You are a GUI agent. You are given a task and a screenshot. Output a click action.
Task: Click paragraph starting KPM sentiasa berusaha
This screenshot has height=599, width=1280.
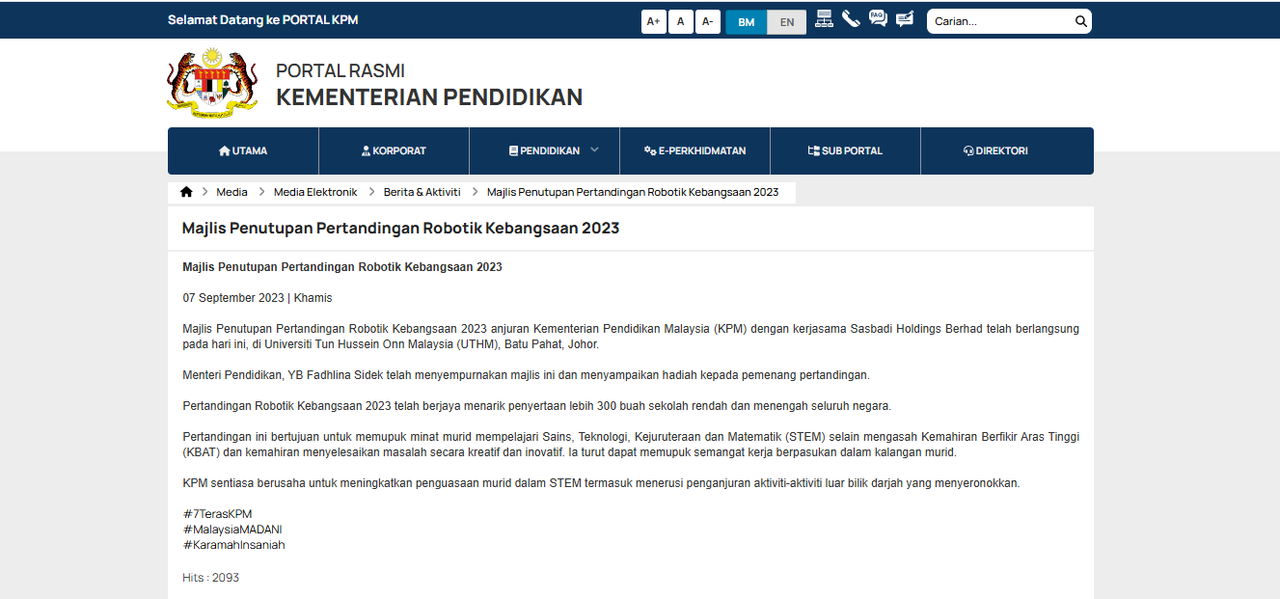click(601, 483)
